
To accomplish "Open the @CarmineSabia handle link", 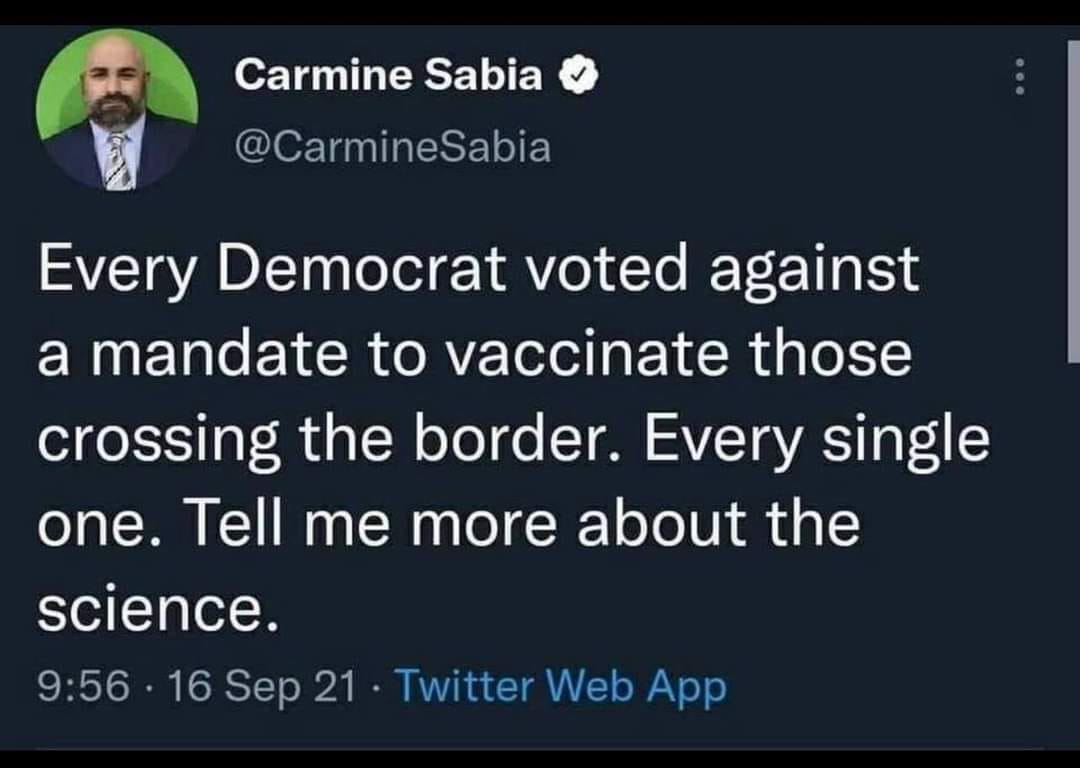I will 392,147.
